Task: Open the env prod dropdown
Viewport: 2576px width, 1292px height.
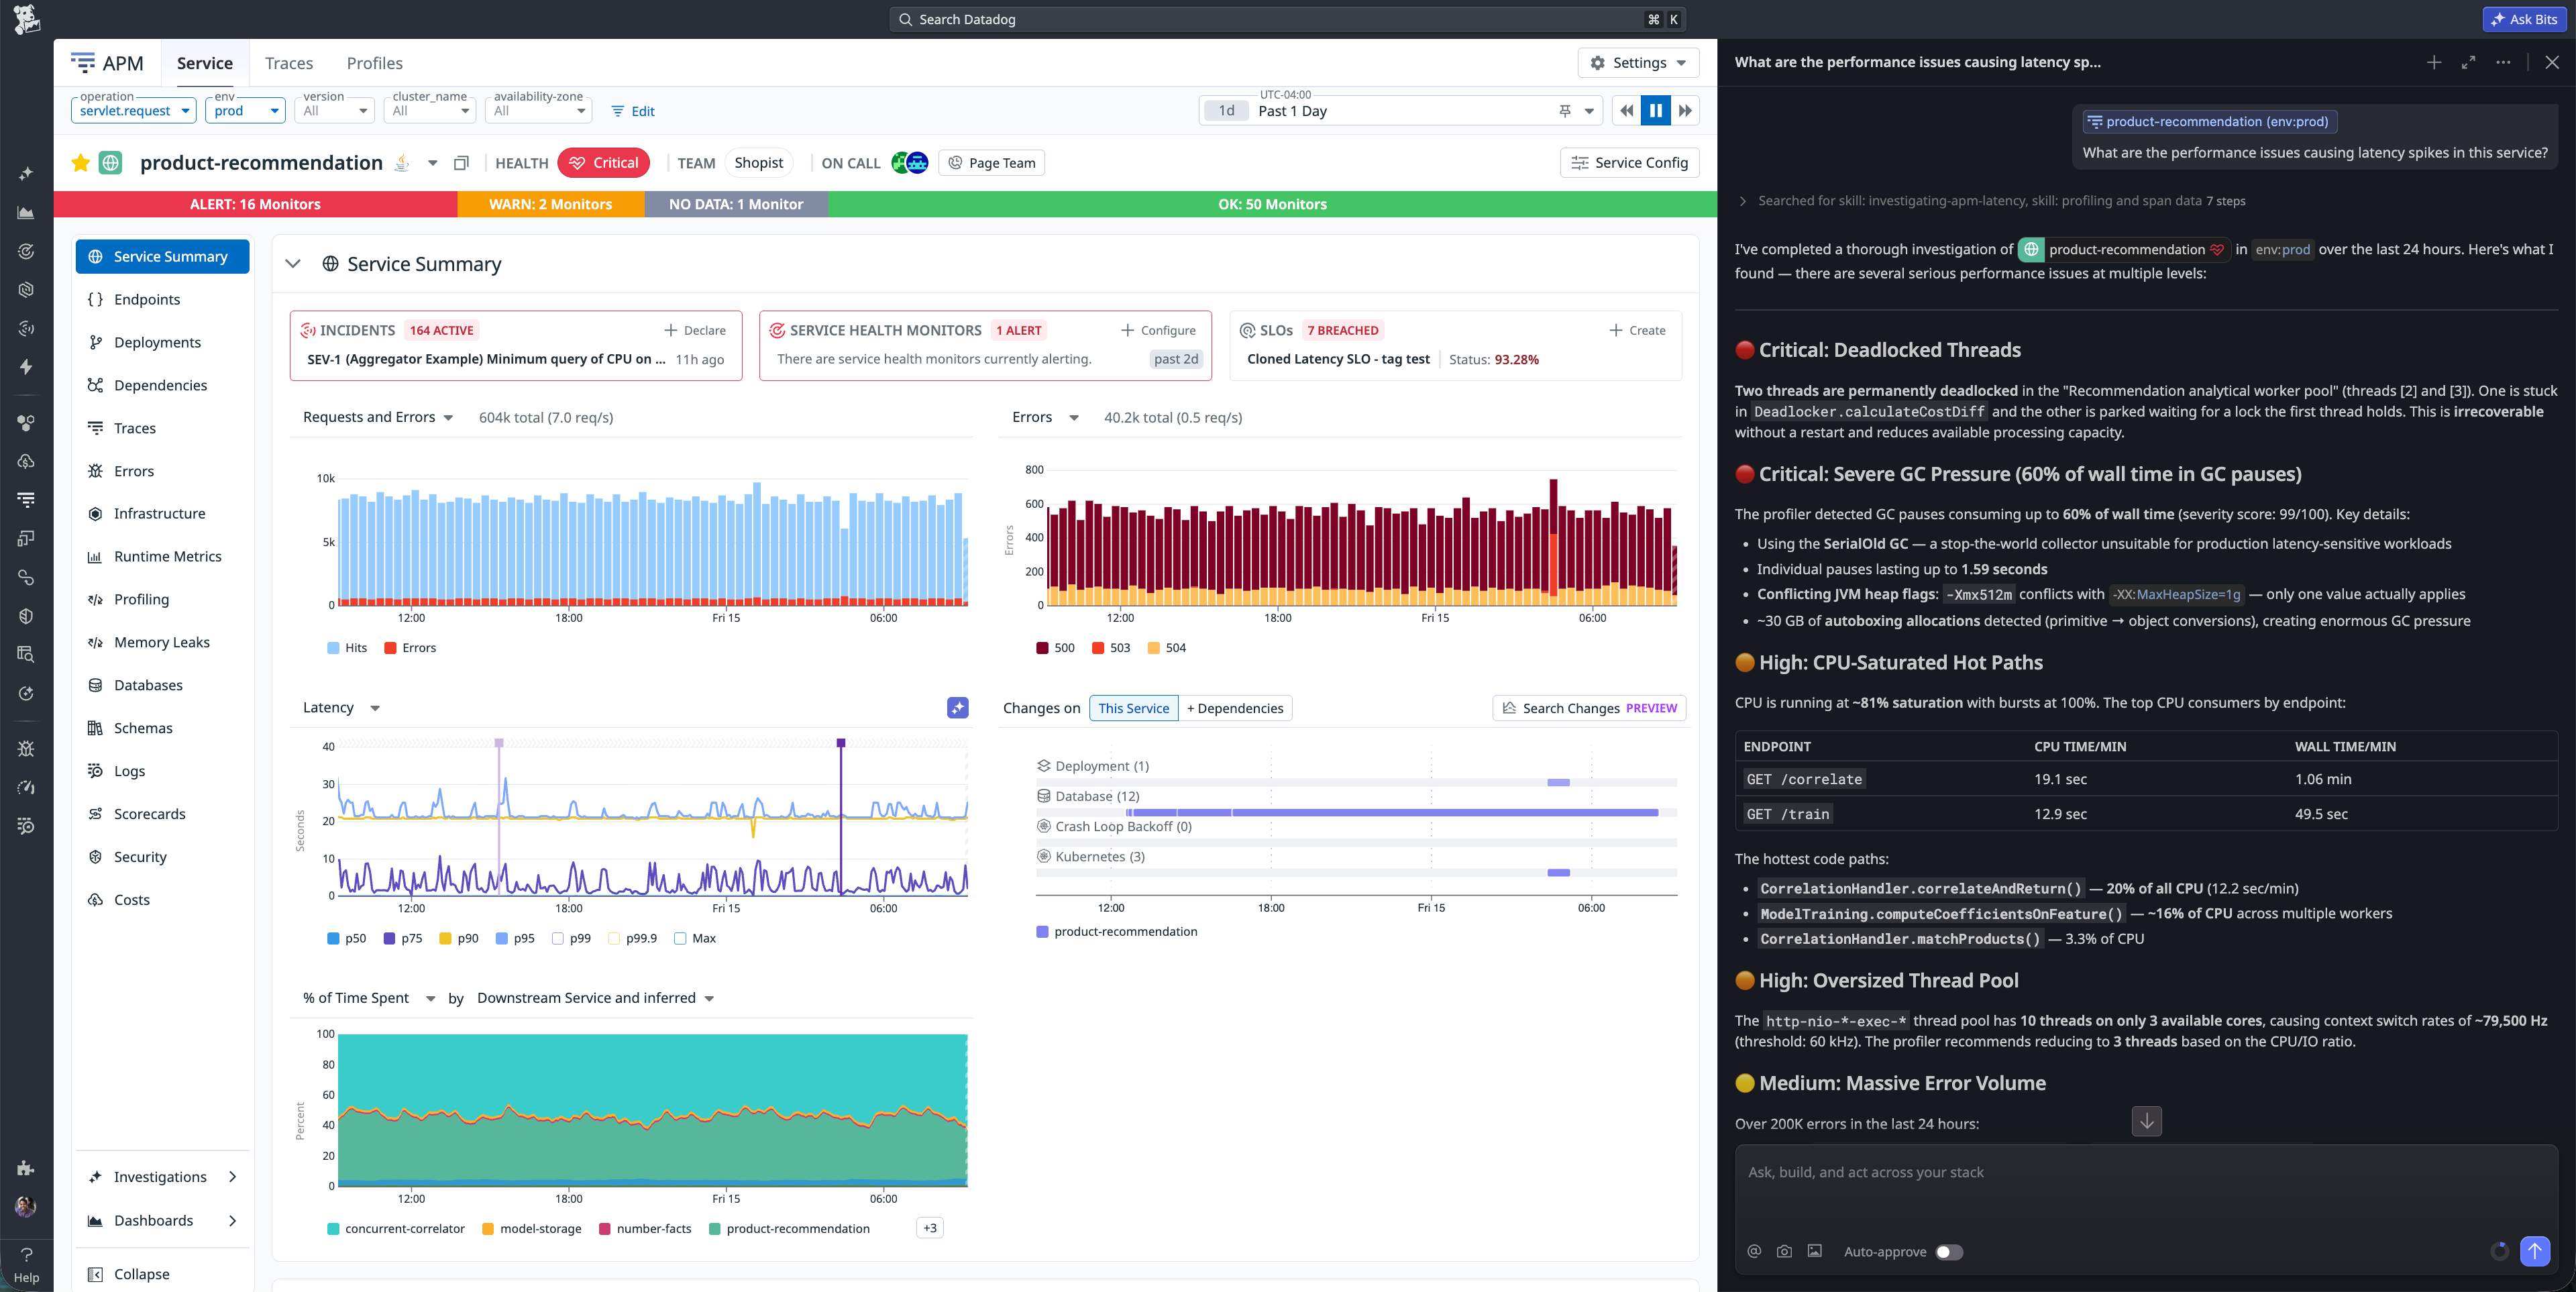Action: (x=245, y=110)
